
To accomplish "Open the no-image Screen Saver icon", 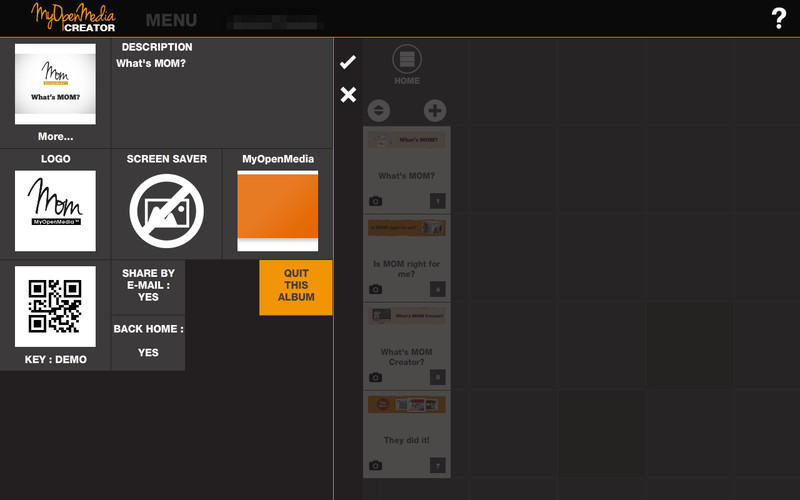I will coord(166,211).
